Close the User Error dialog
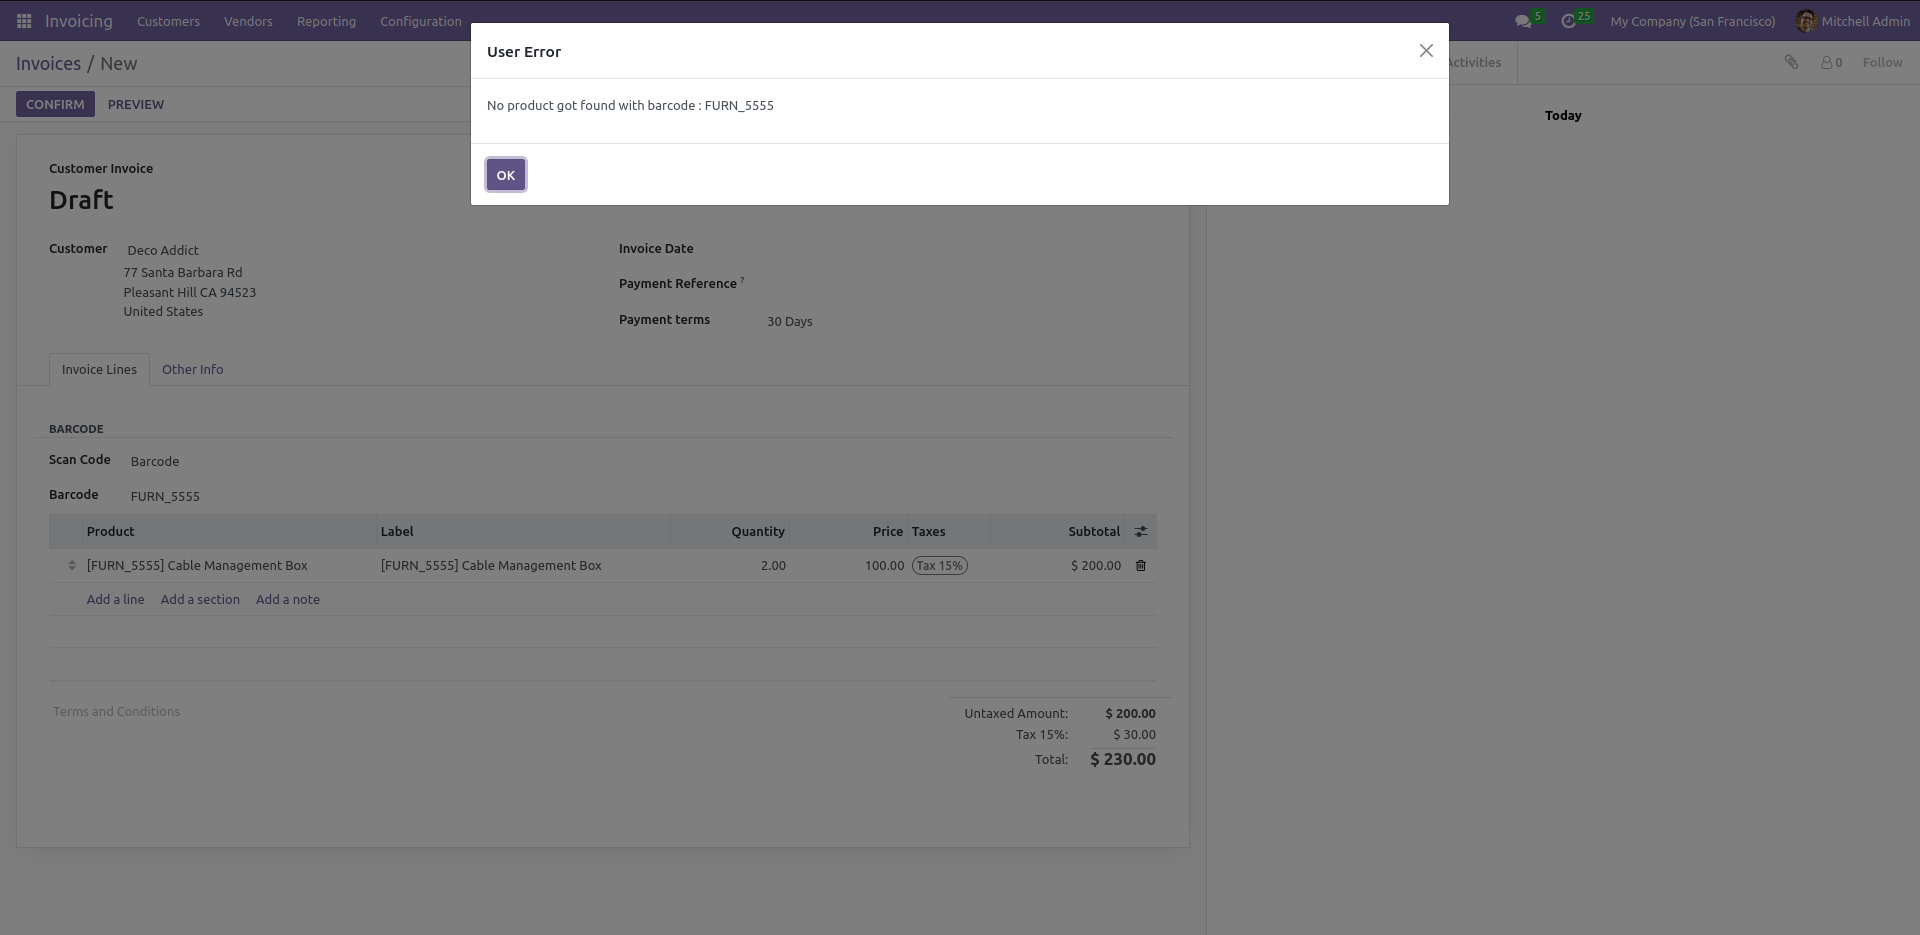 click(1426, 51)
